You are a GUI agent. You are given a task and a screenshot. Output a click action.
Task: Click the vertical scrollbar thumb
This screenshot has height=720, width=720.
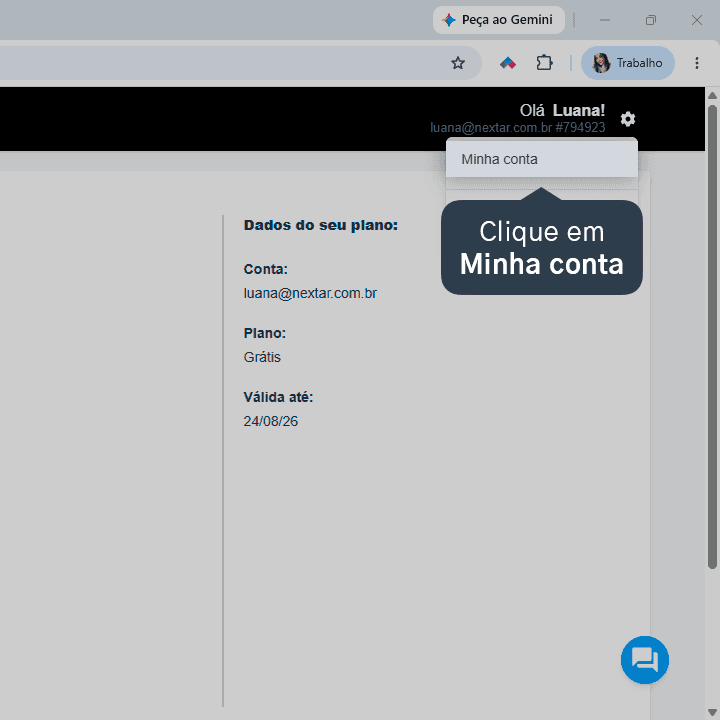point(712,337)
